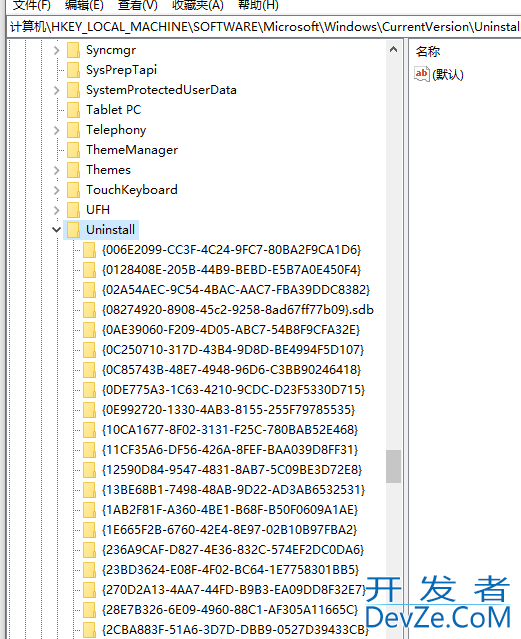
Task: Select key {1AB2F81F-A360-4BE1-B68F-B50F0609A1AE}
Action: coord(230,509)
